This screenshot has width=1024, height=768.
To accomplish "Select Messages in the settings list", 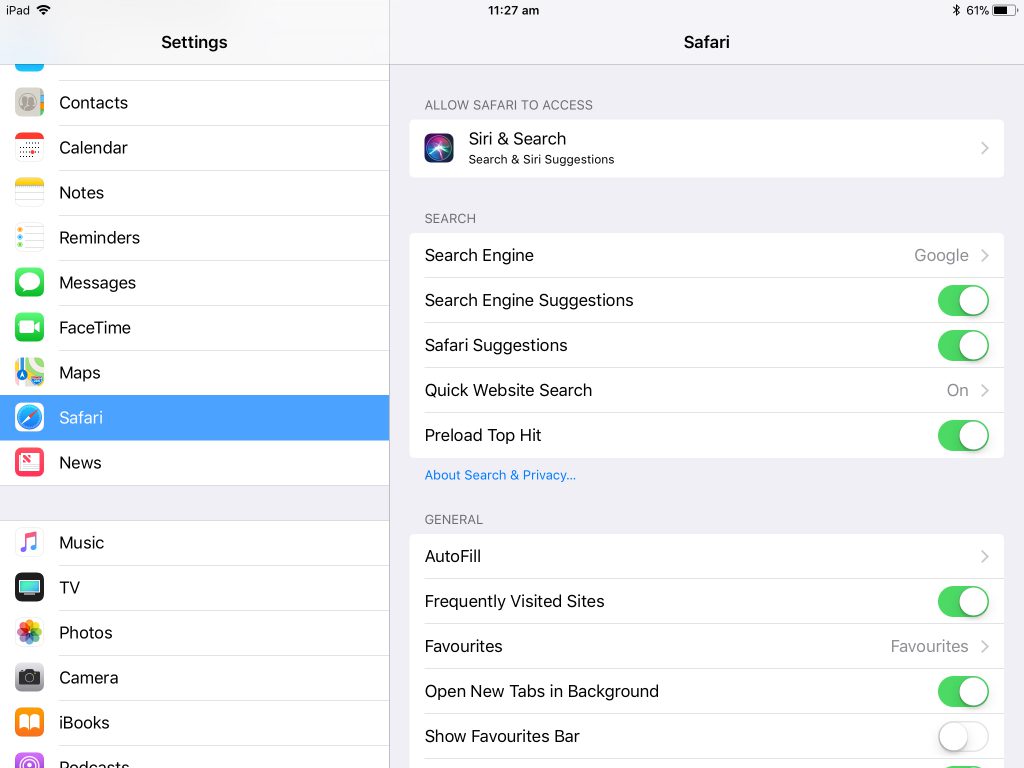I will [x=195, y=283].
